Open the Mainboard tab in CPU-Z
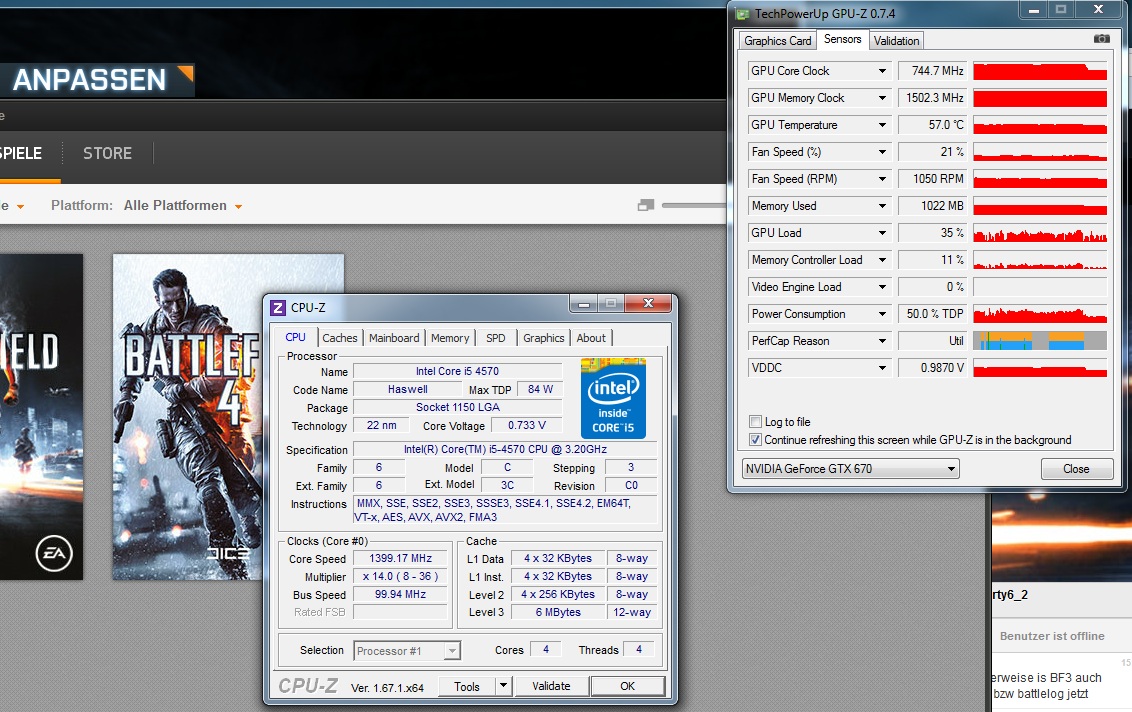 (x=393, y=338)
